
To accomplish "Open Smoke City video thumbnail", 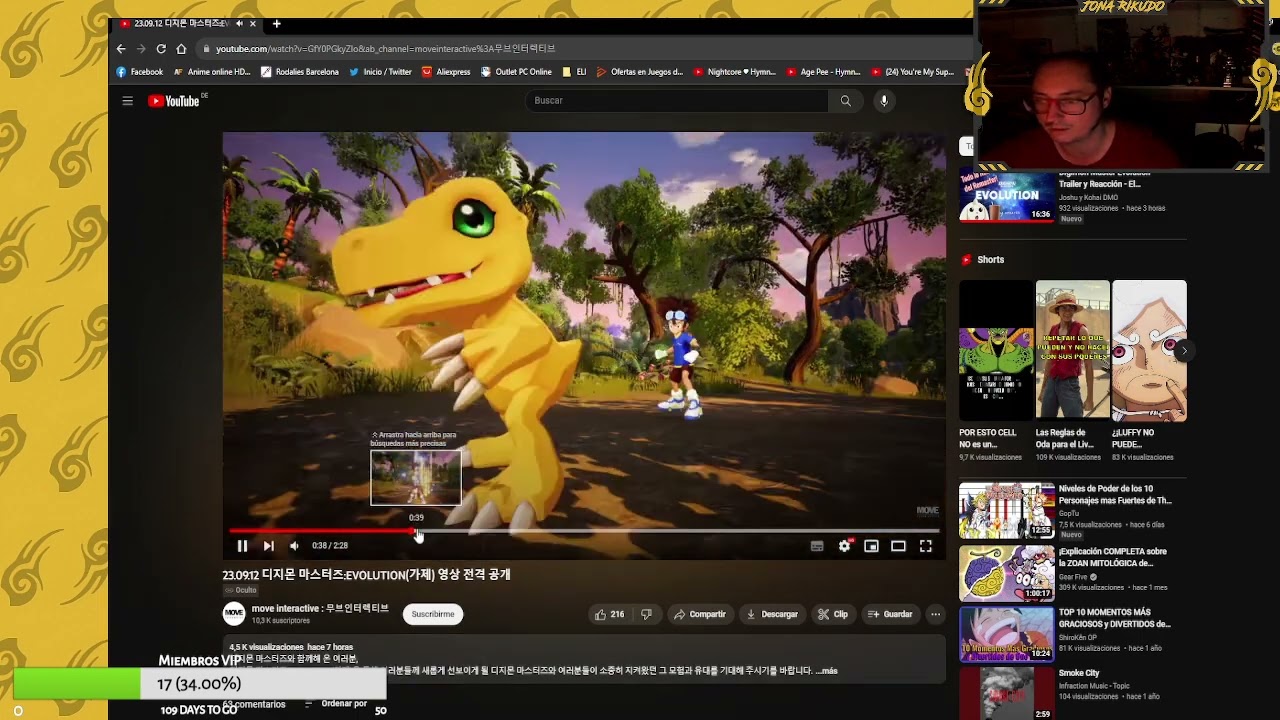I will 1006,694.
